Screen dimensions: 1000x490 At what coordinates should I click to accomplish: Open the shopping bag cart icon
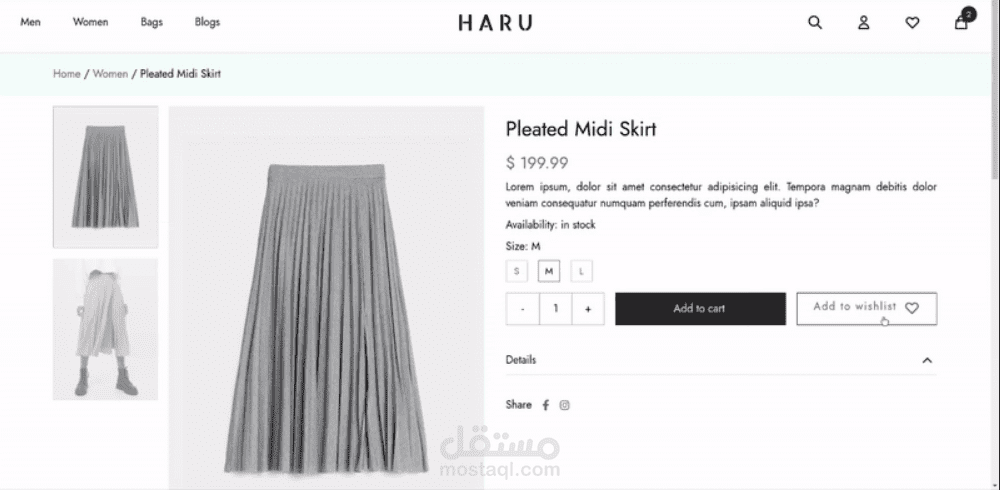961,22
